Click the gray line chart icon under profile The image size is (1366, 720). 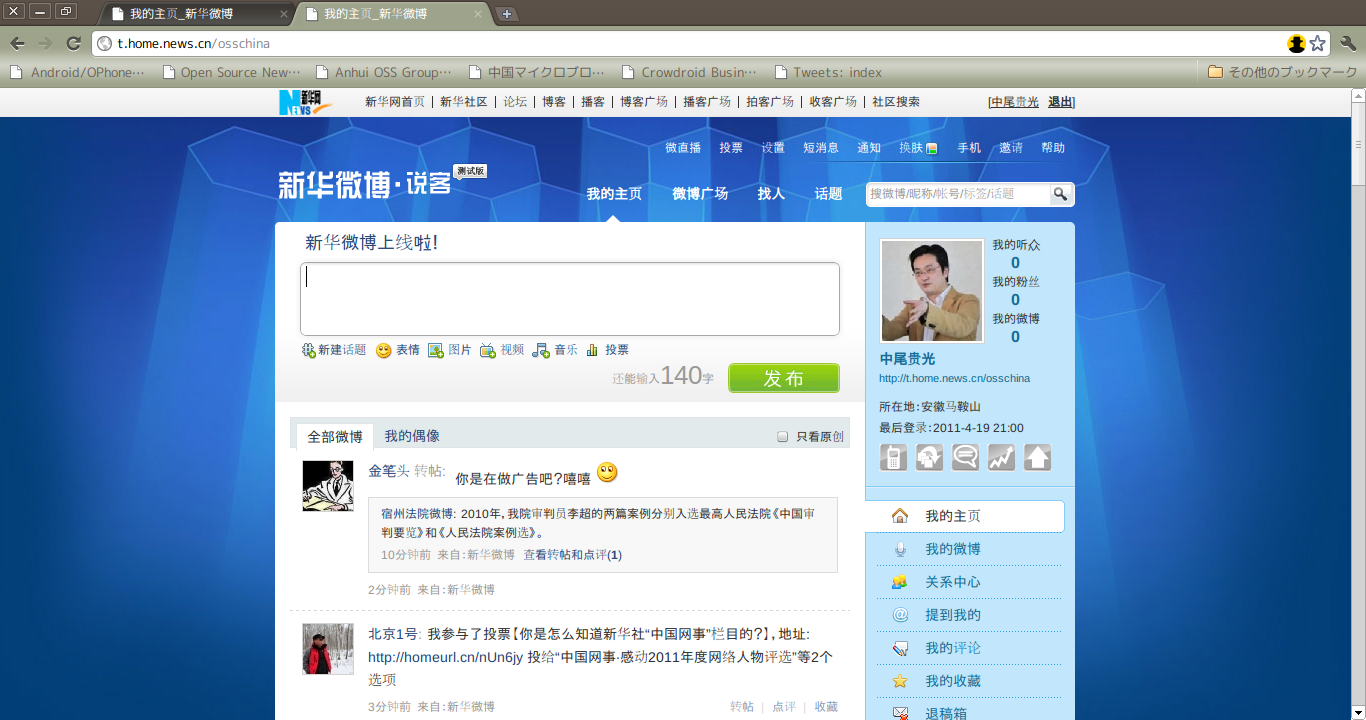point(1001,457)
